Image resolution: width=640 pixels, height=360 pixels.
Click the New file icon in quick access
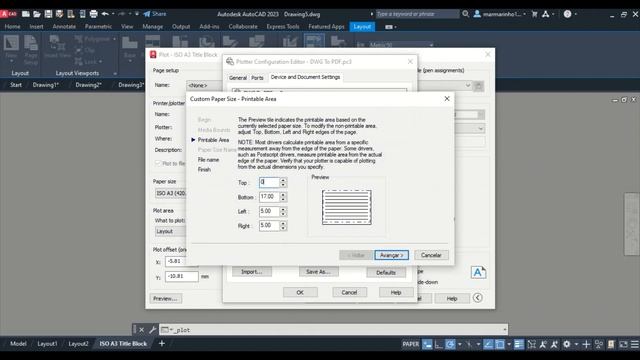click(26, 14)
